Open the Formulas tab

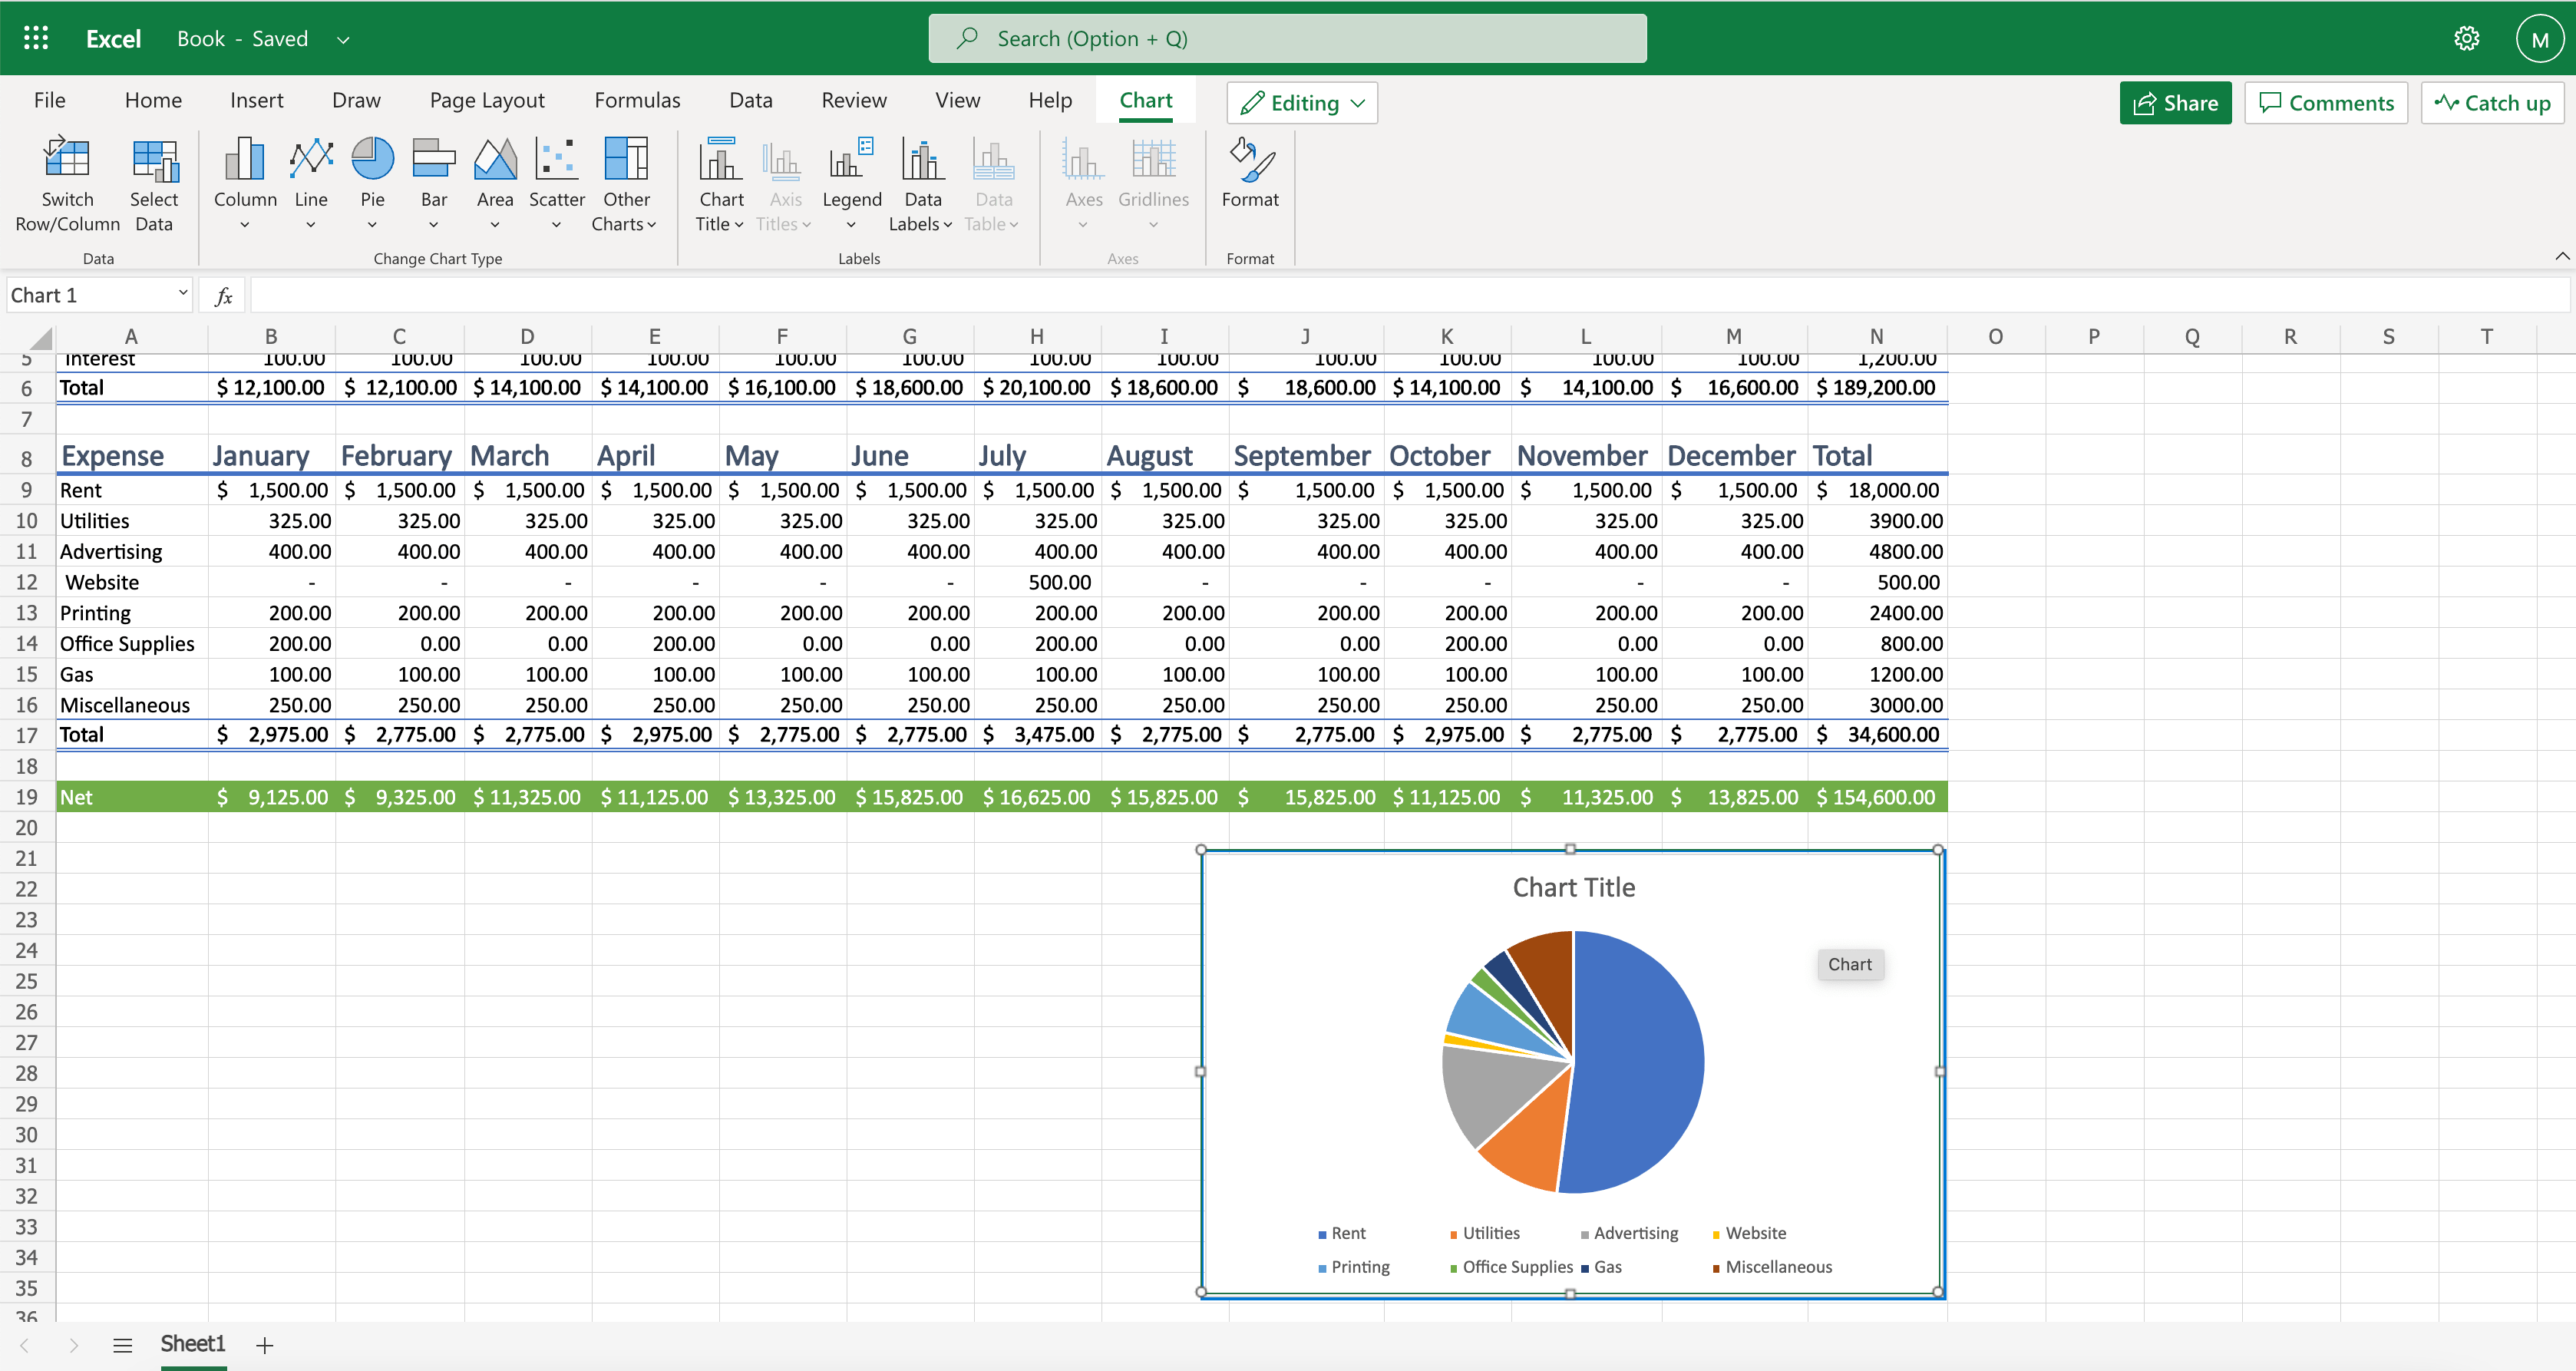637,100
